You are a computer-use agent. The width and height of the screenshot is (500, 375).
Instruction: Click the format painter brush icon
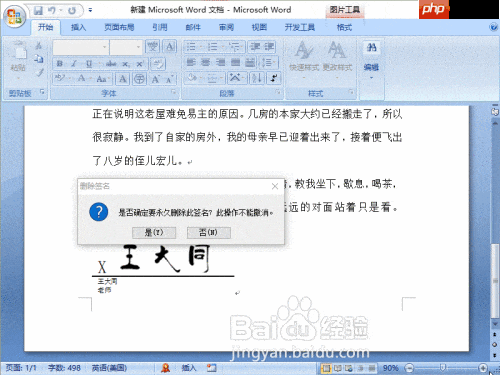[40, 72]
